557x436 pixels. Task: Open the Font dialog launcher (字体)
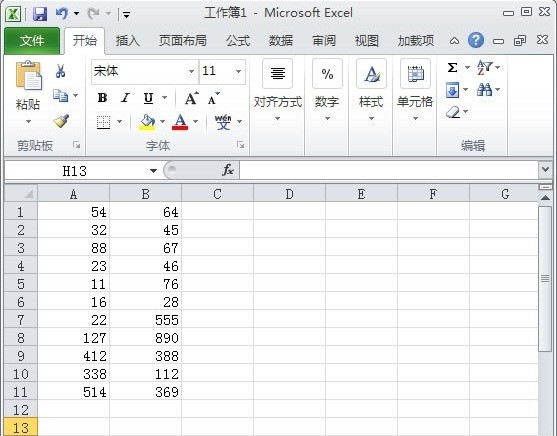(x=240, y=145)
